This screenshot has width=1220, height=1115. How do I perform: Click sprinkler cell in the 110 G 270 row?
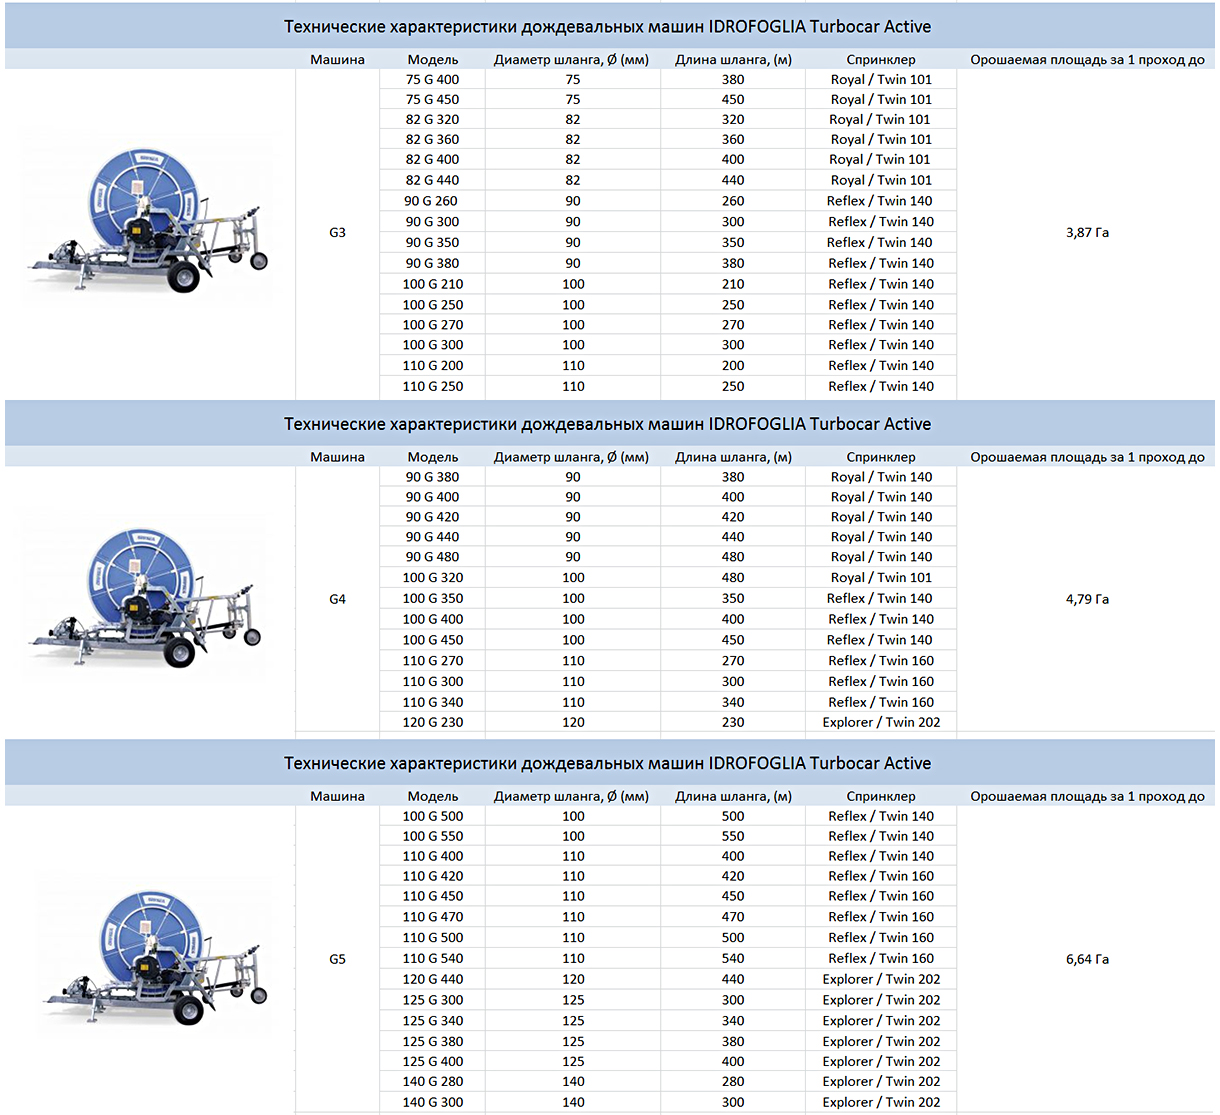point(881,661)
